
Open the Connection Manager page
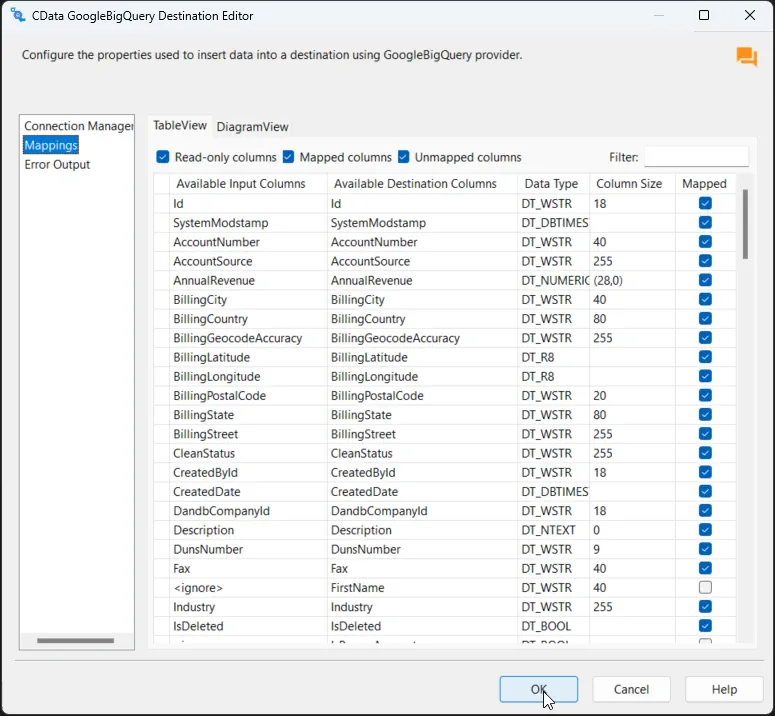tap(78, 126)
